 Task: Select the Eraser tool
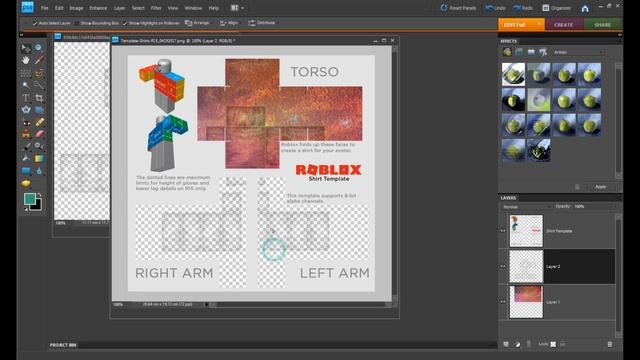pos(39,134)
